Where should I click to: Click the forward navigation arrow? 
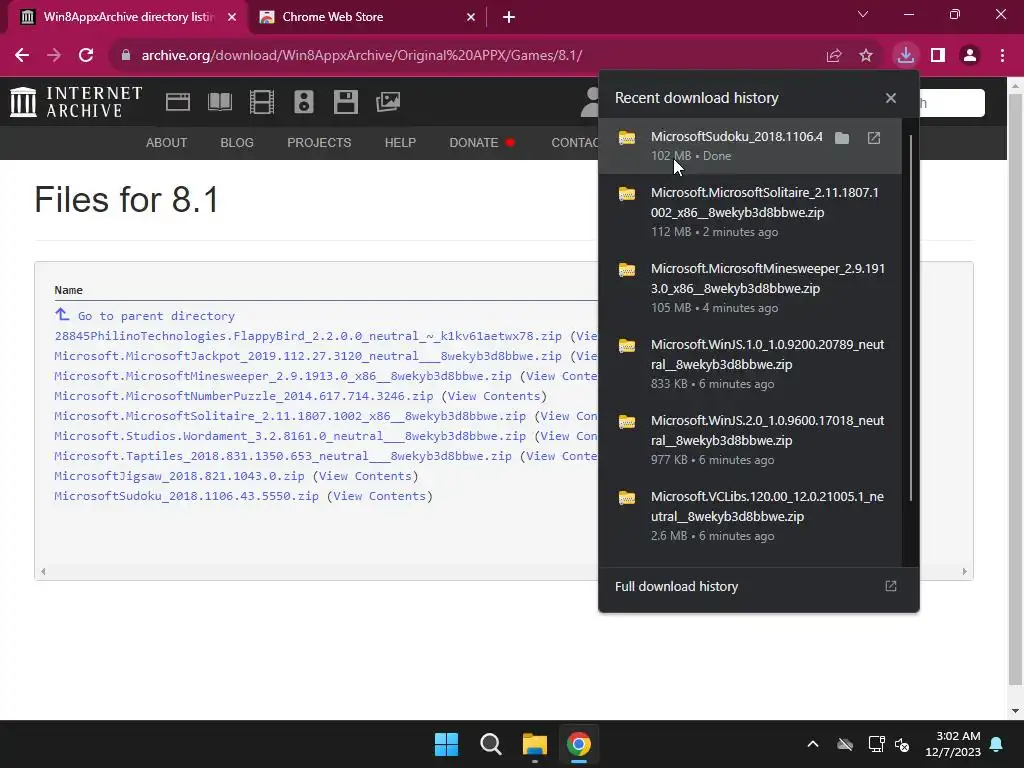[54, 55]
